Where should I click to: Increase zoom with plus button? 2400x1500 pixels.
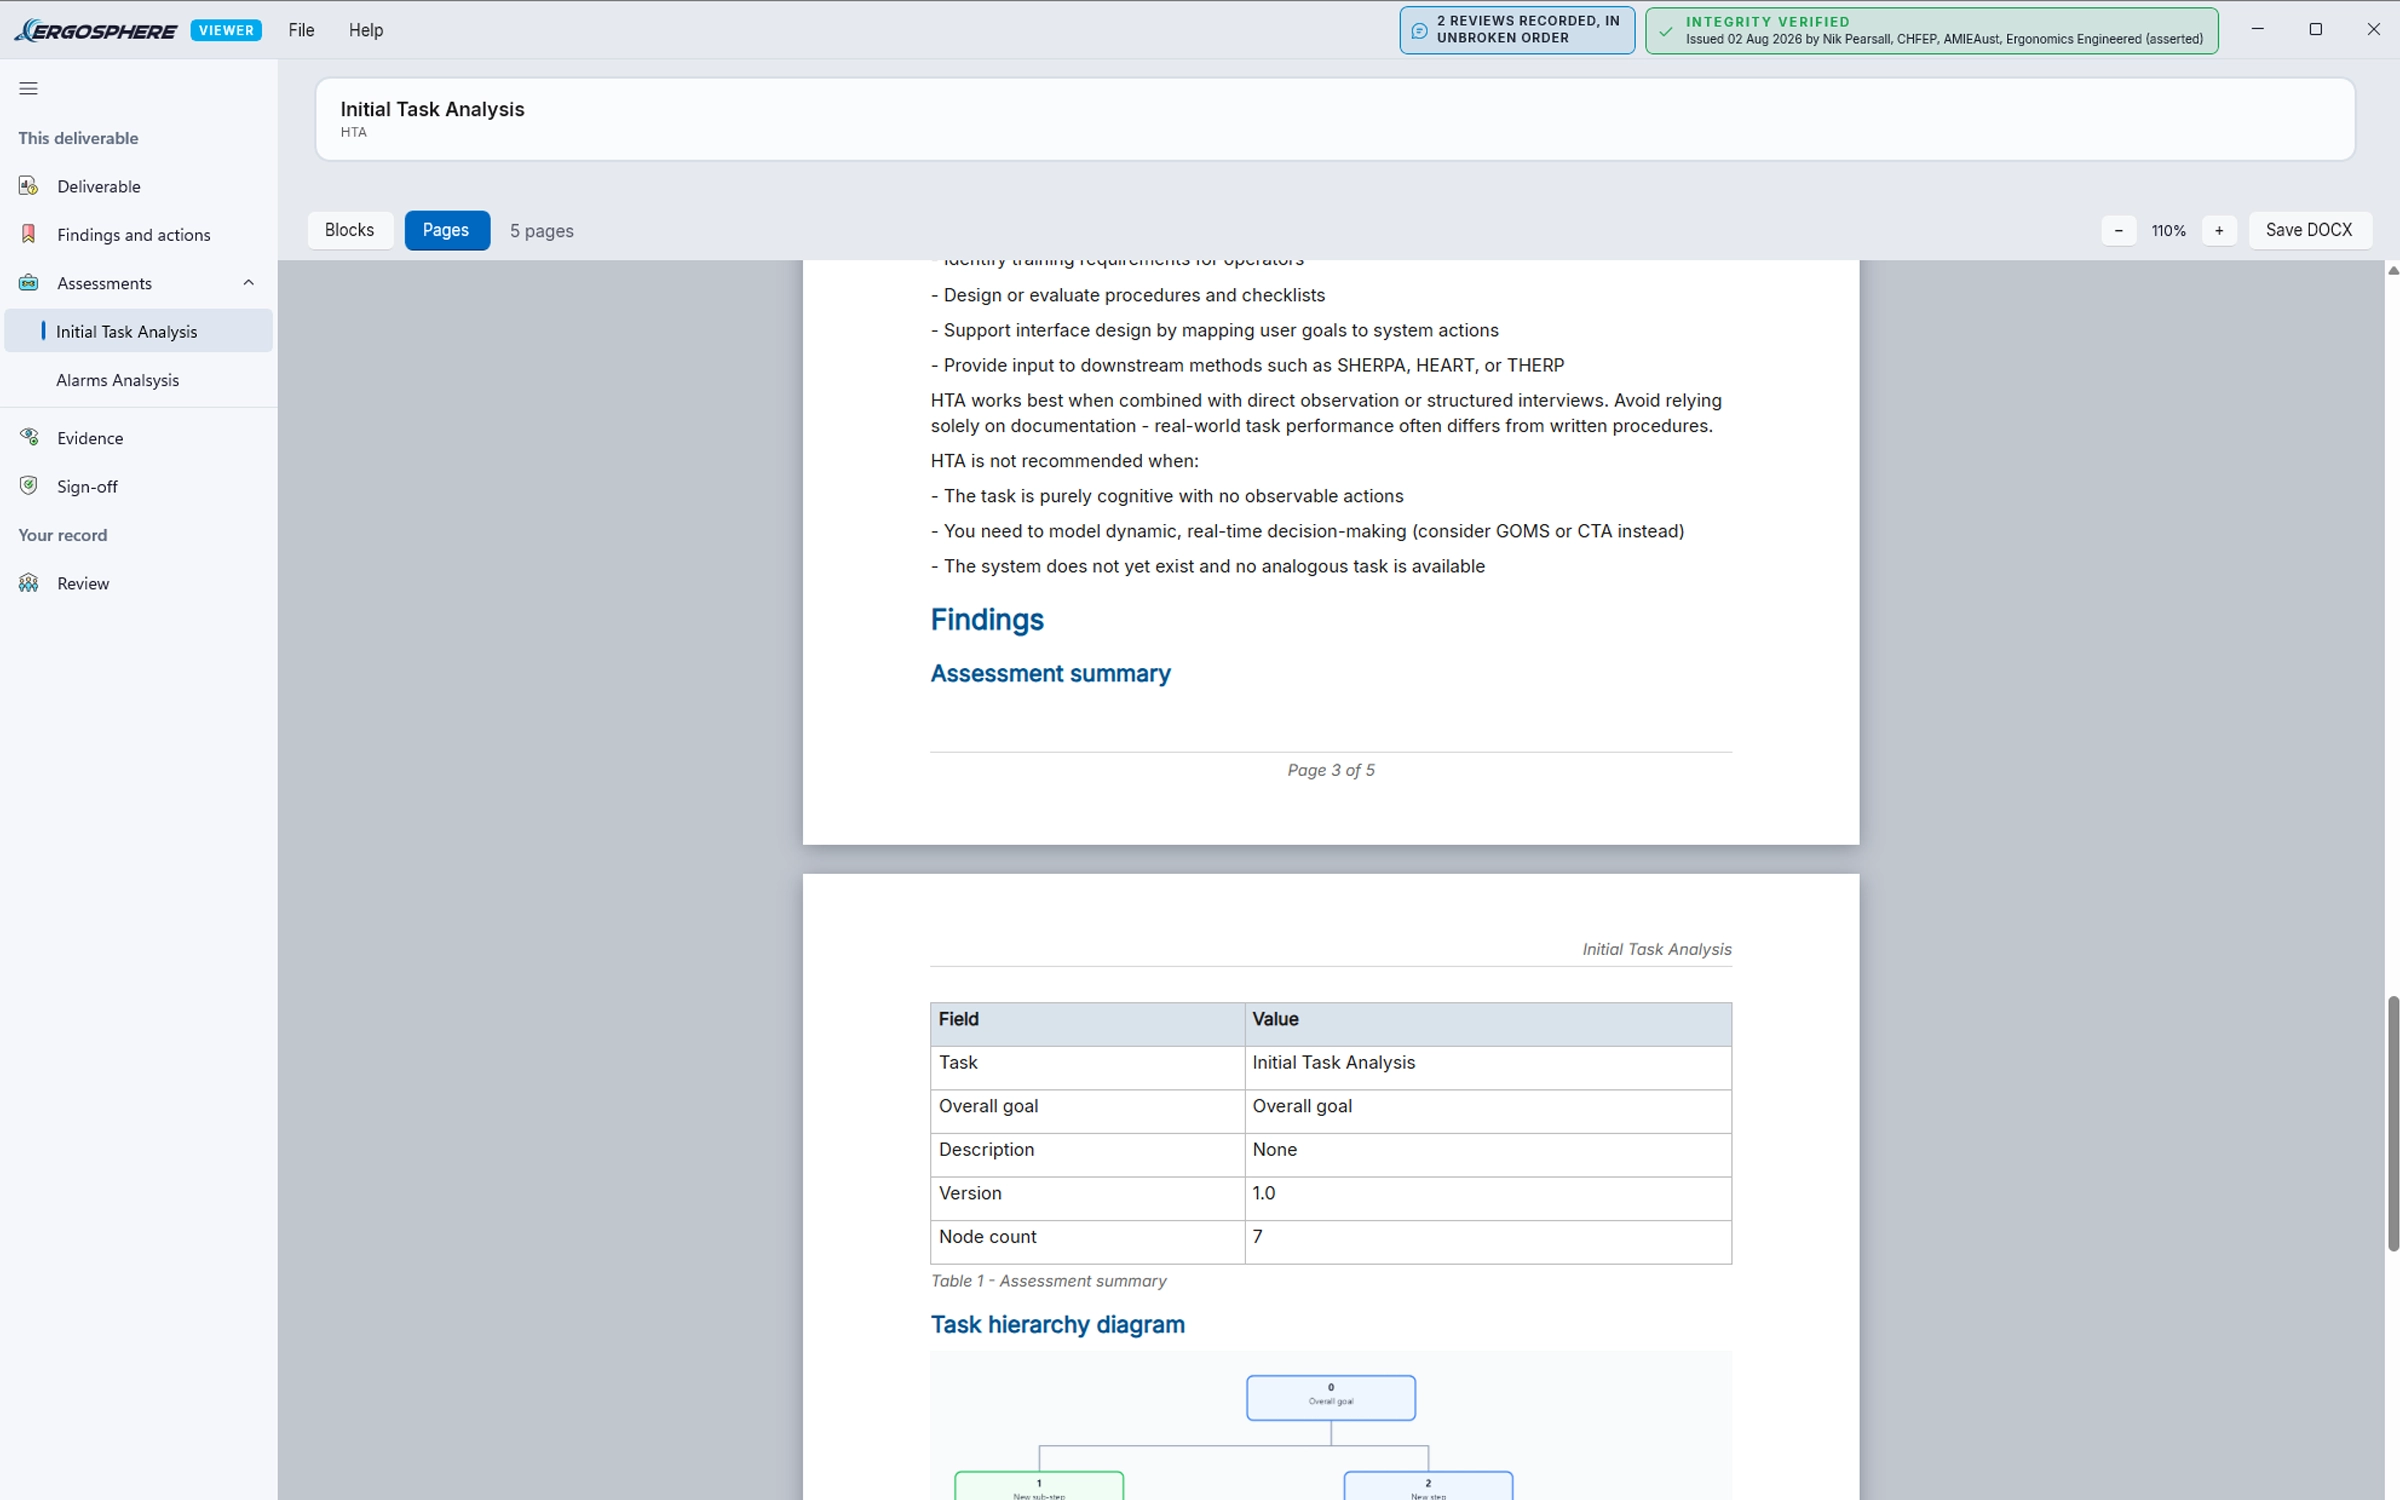point(2218,230)
